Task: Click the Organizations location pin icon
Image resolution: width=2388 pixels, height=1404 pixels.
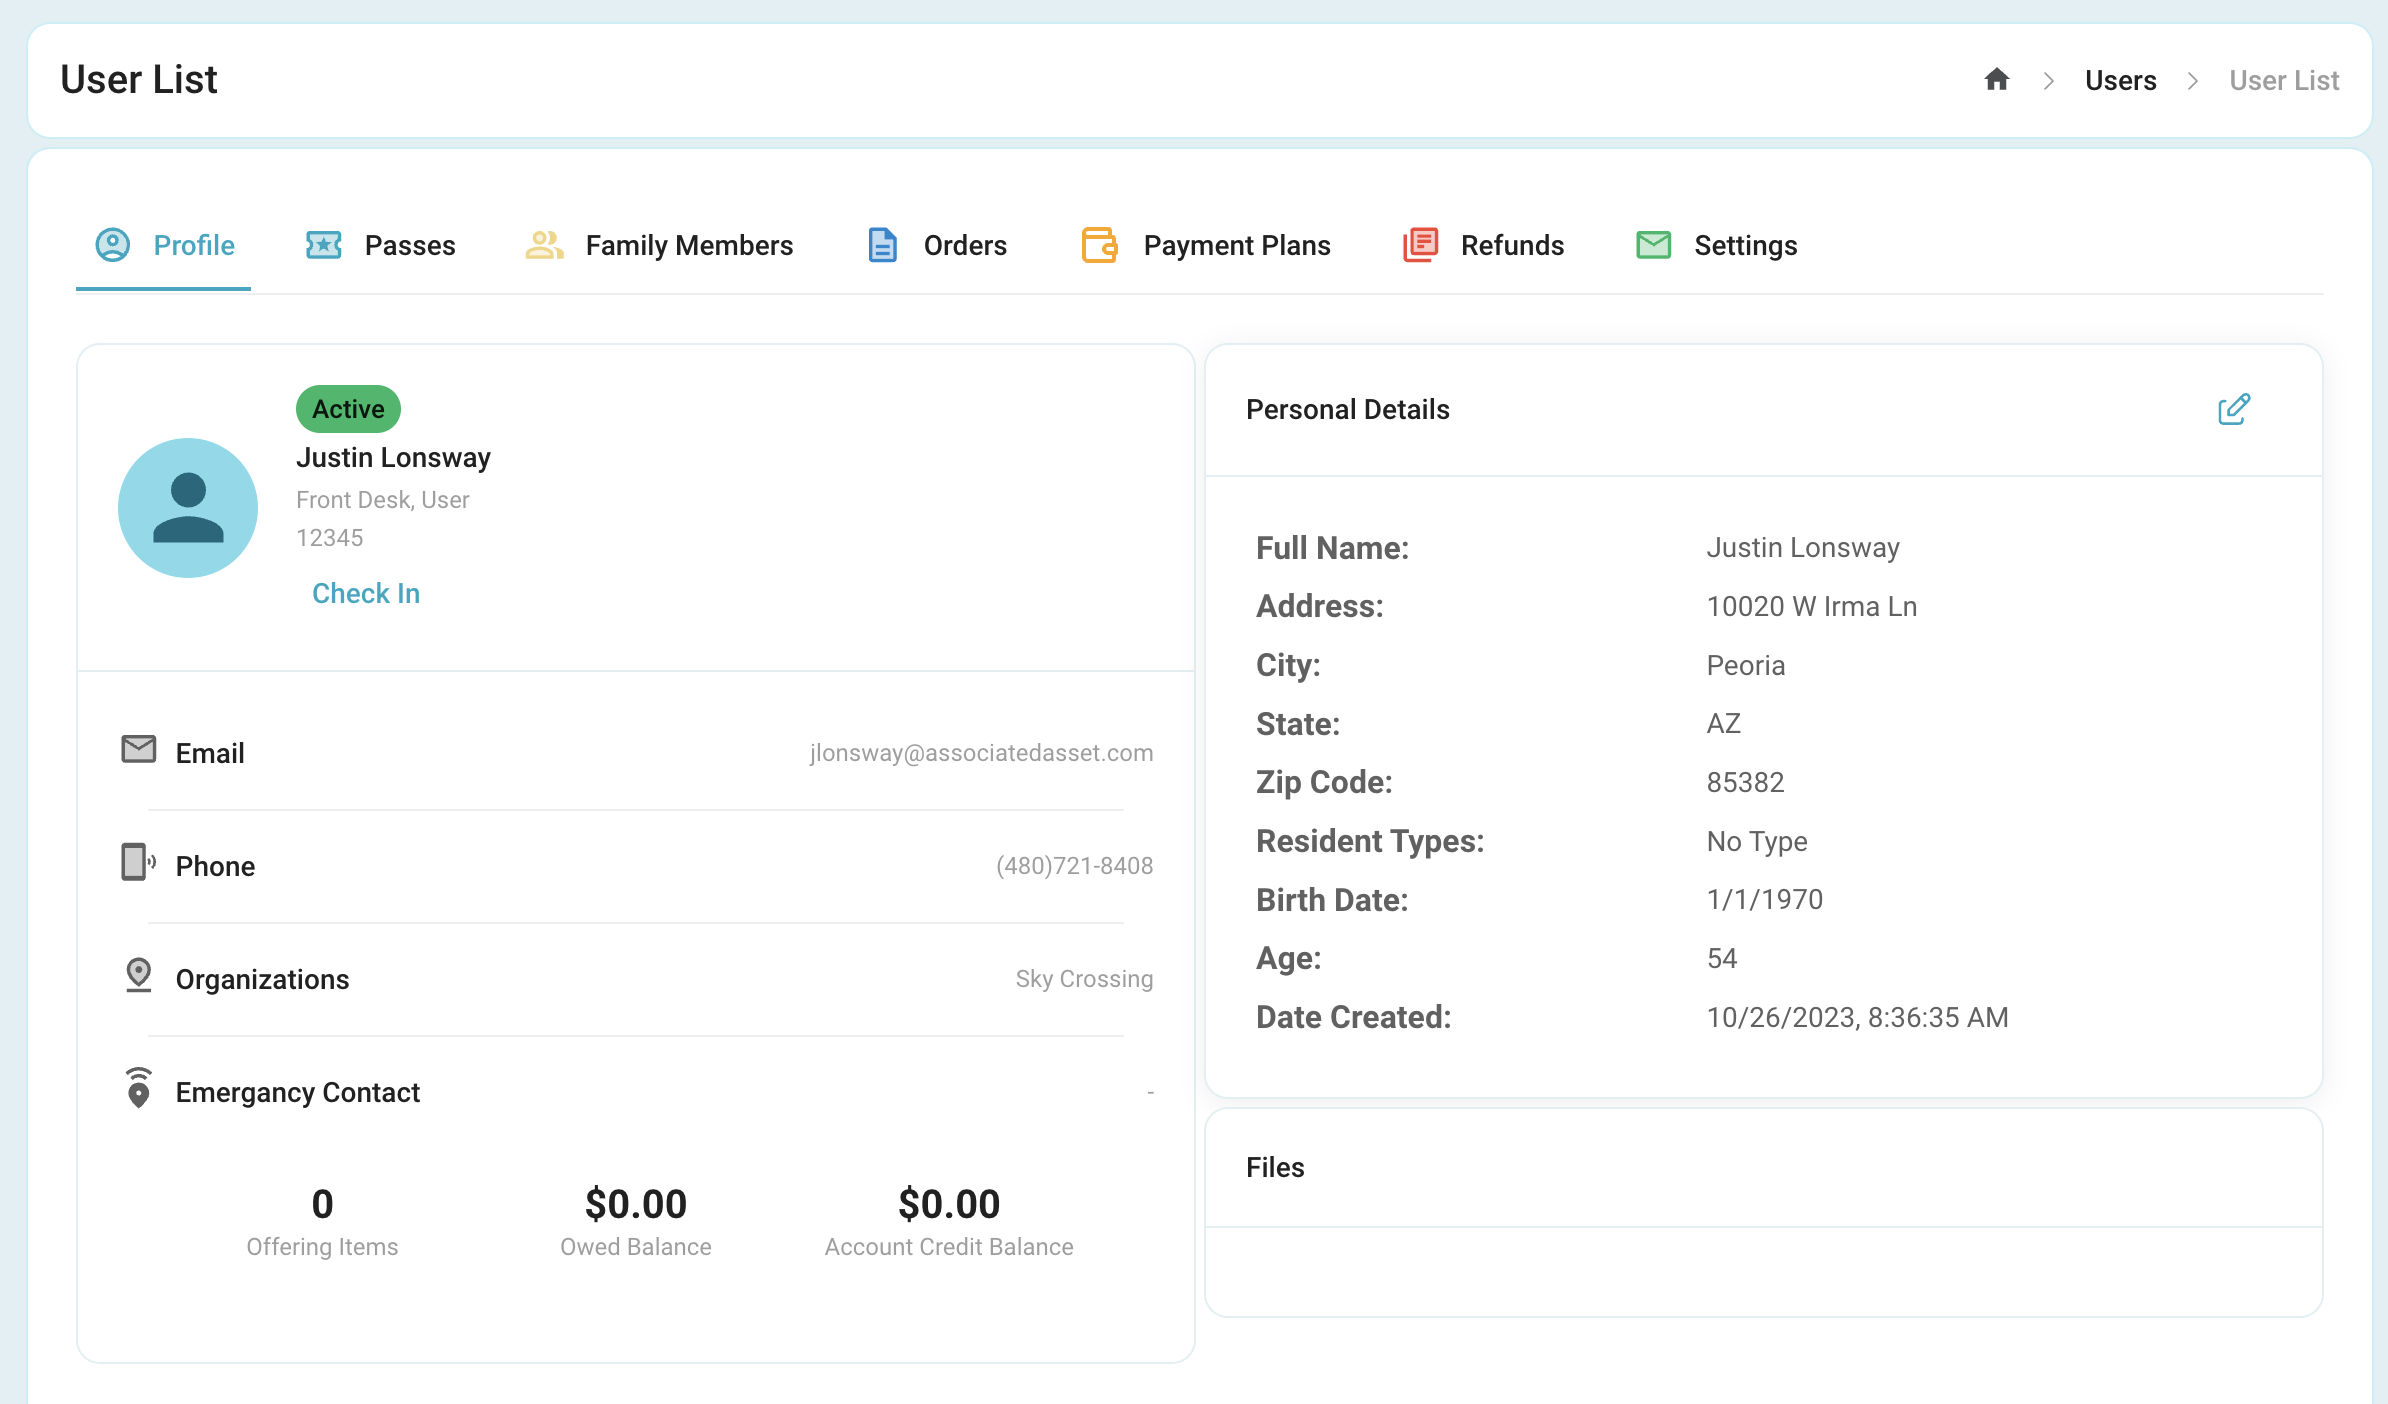Action: pyautogui.click(x=139, y=975)
